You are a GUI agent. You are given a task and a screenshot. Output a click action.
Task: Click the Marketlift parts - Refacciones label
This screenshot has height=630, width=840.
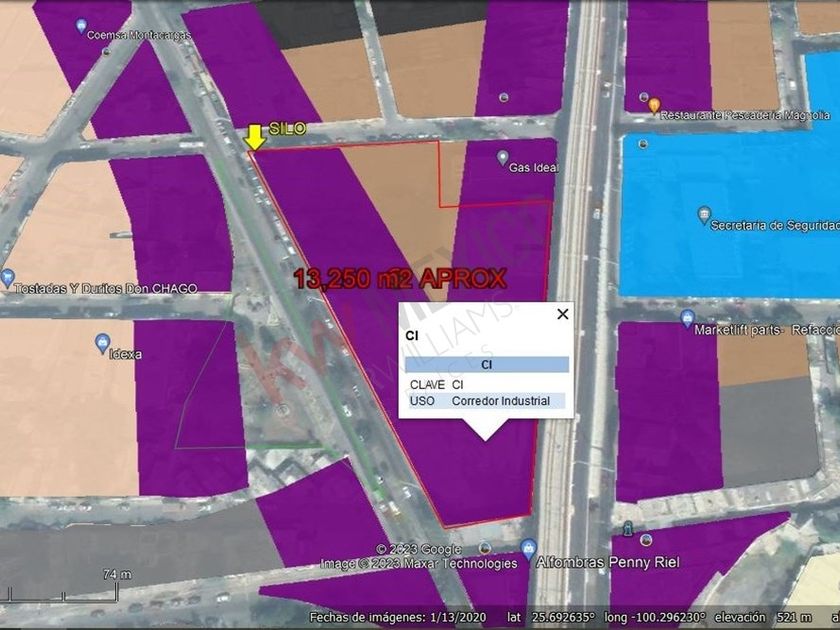tap(767, 330)
